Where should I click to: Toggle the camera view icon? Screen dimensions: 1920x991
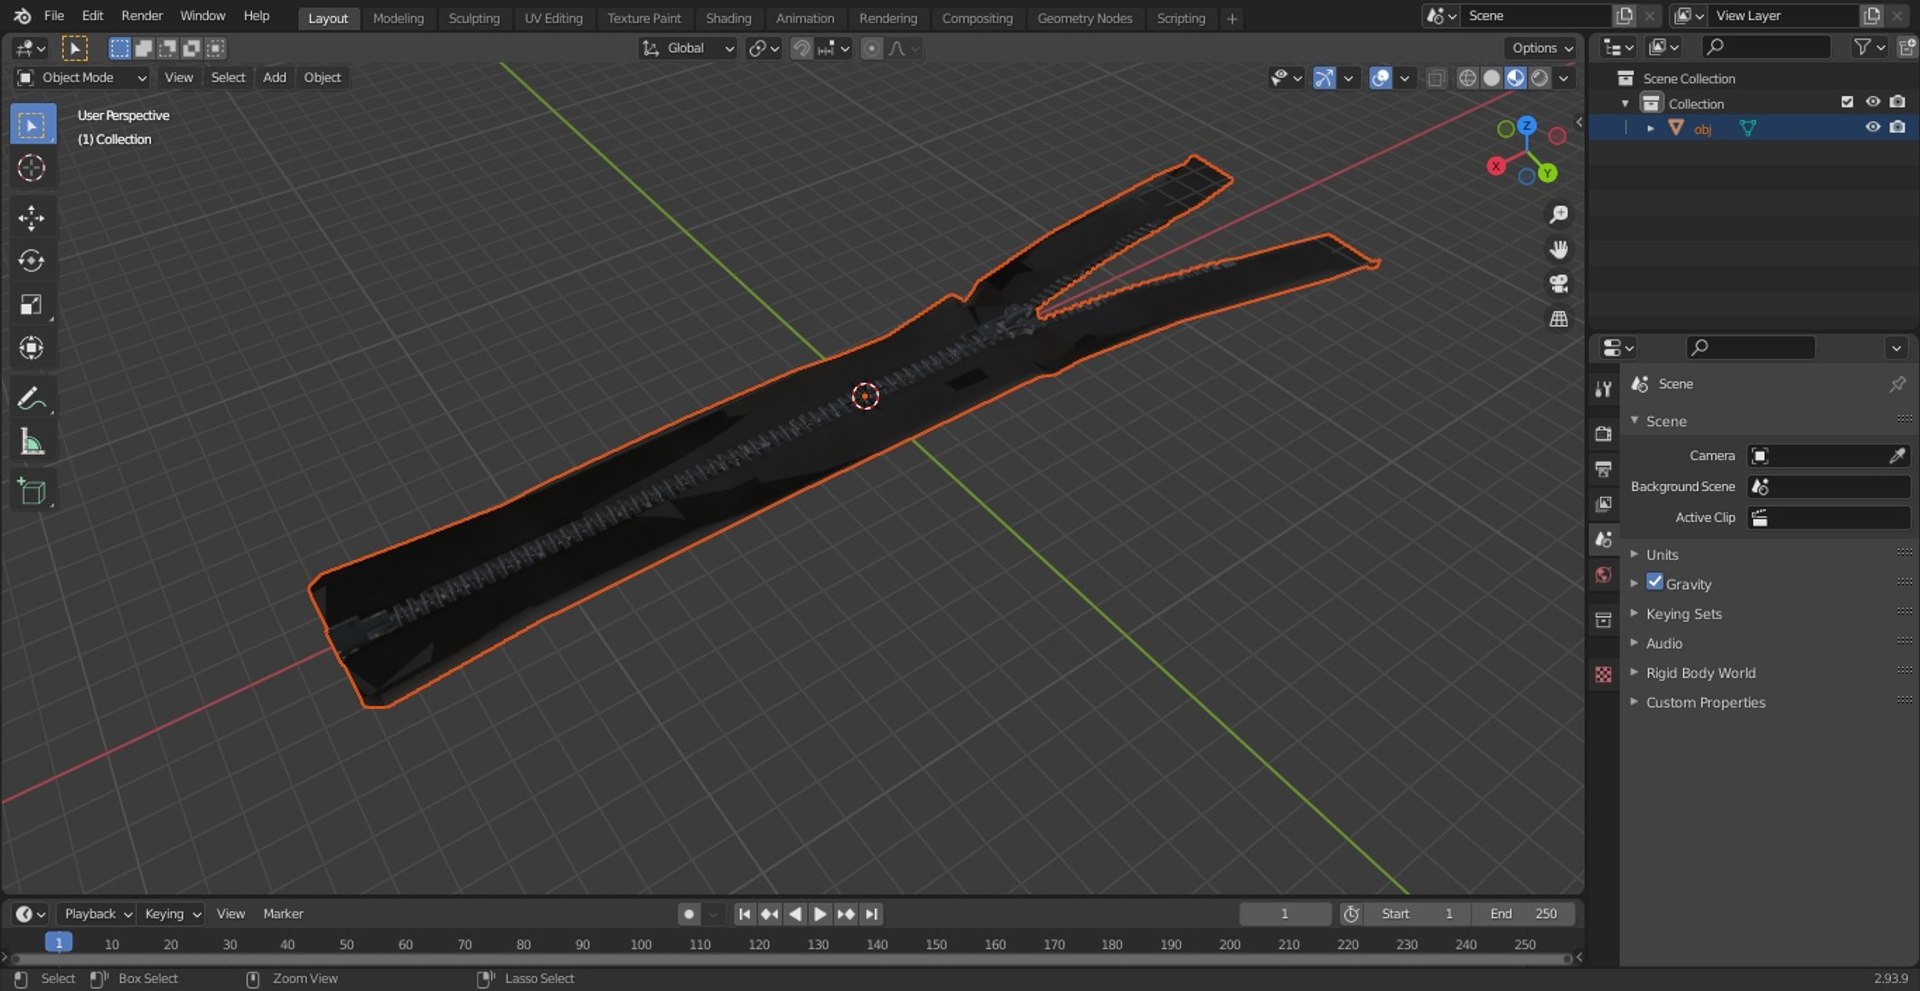1558,284
